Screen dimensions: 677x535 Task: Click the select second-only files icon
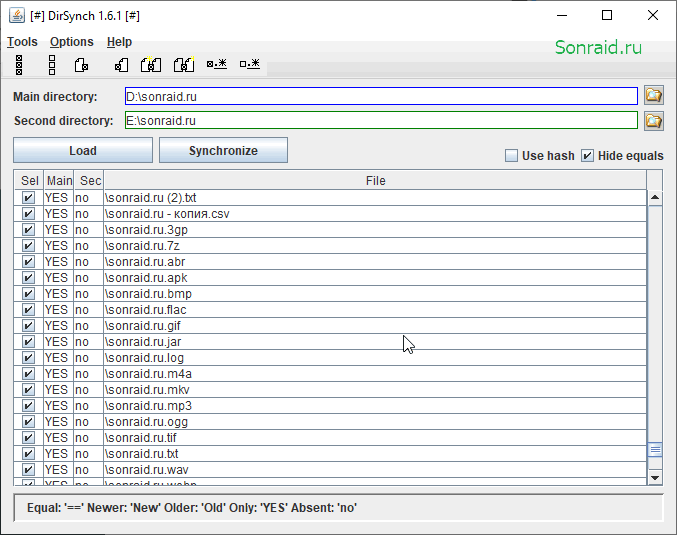point(121,65)
